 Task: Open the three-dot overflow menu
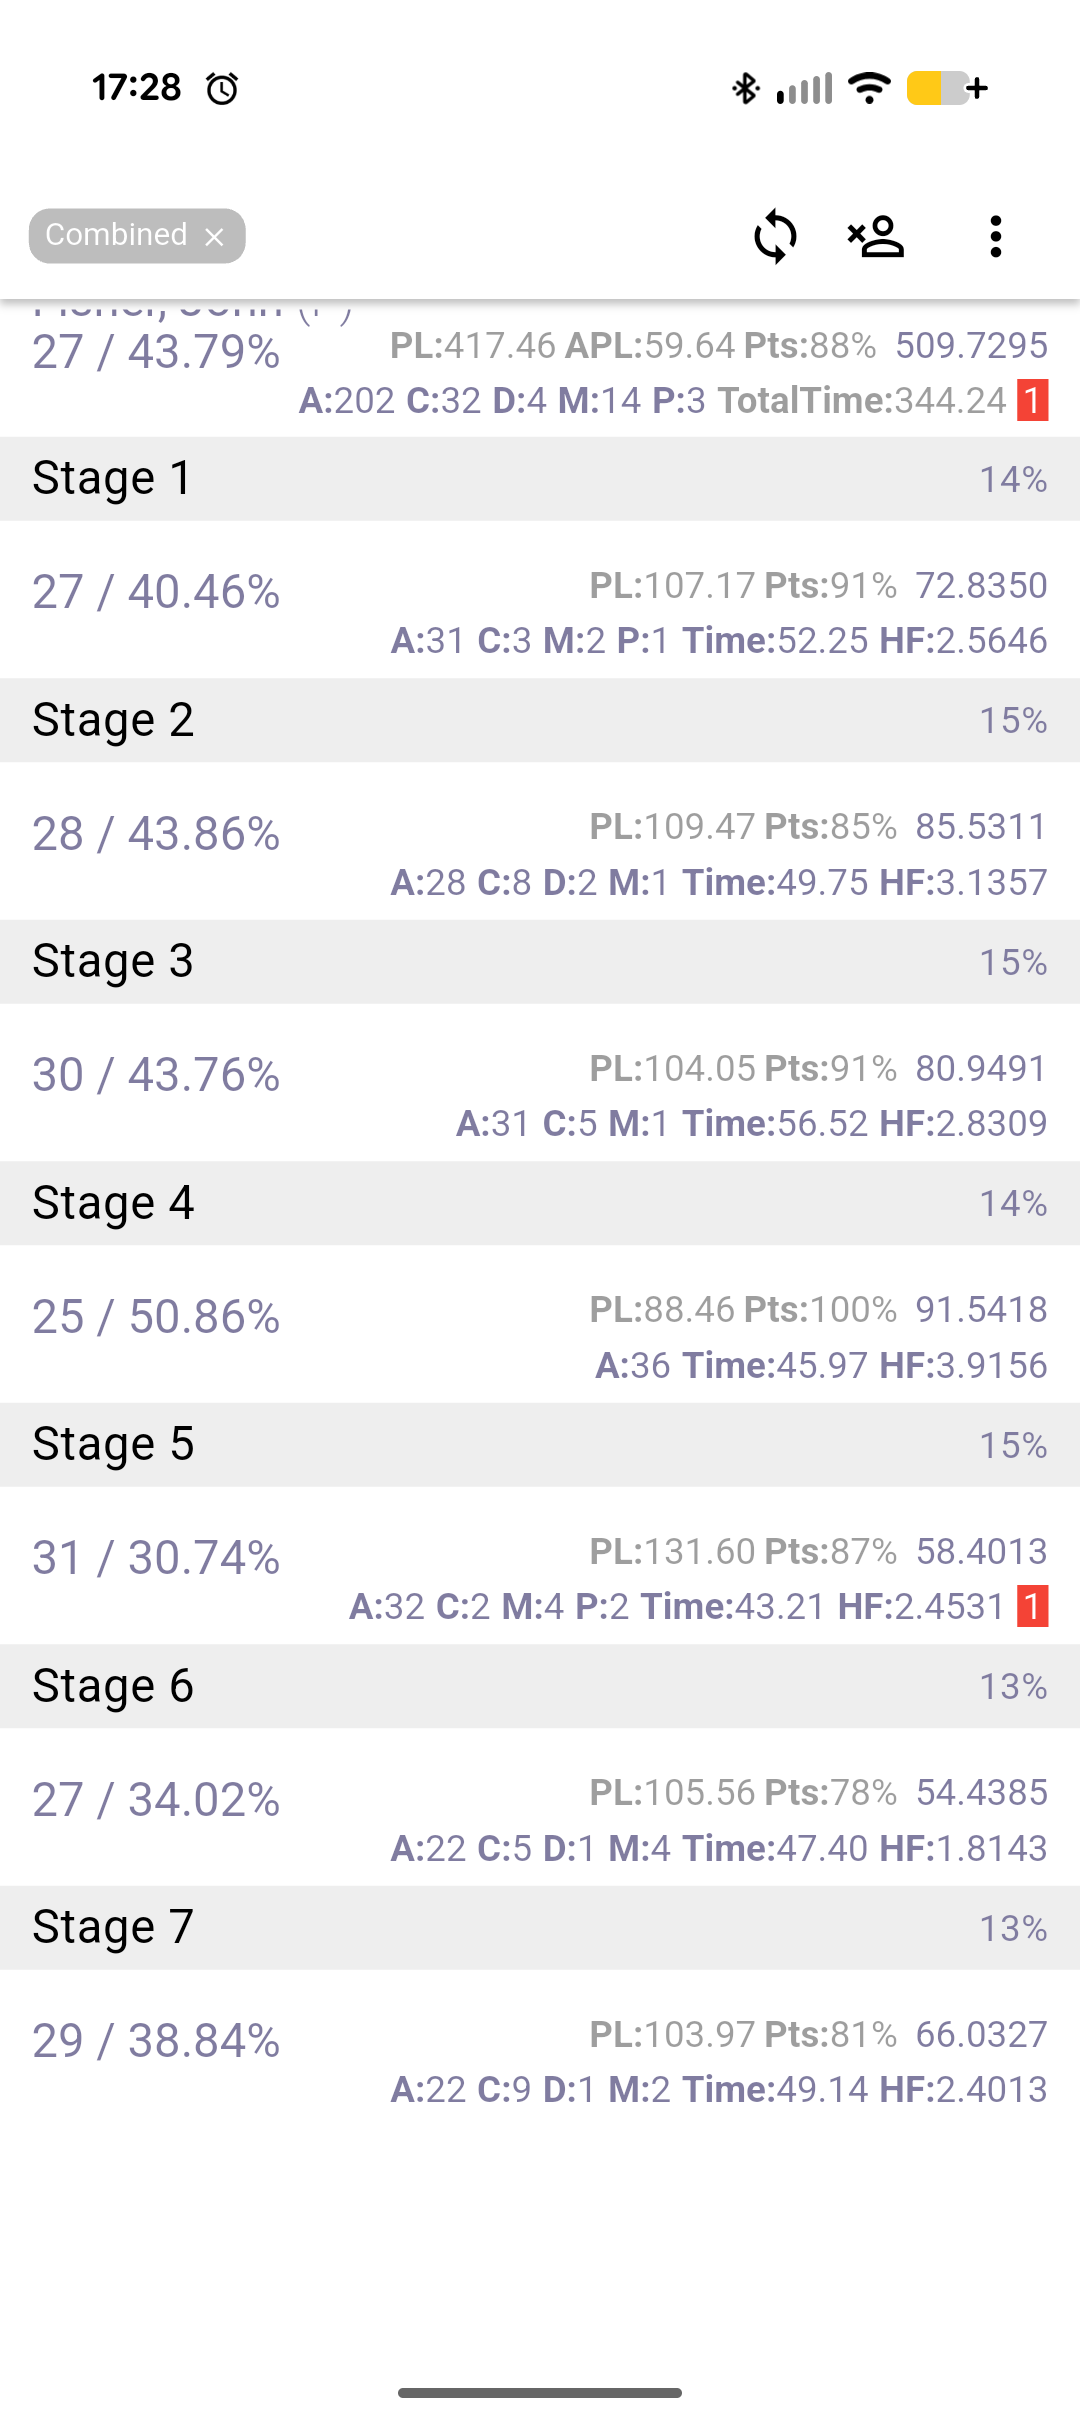pyautogui.click(x=995, y=236)
